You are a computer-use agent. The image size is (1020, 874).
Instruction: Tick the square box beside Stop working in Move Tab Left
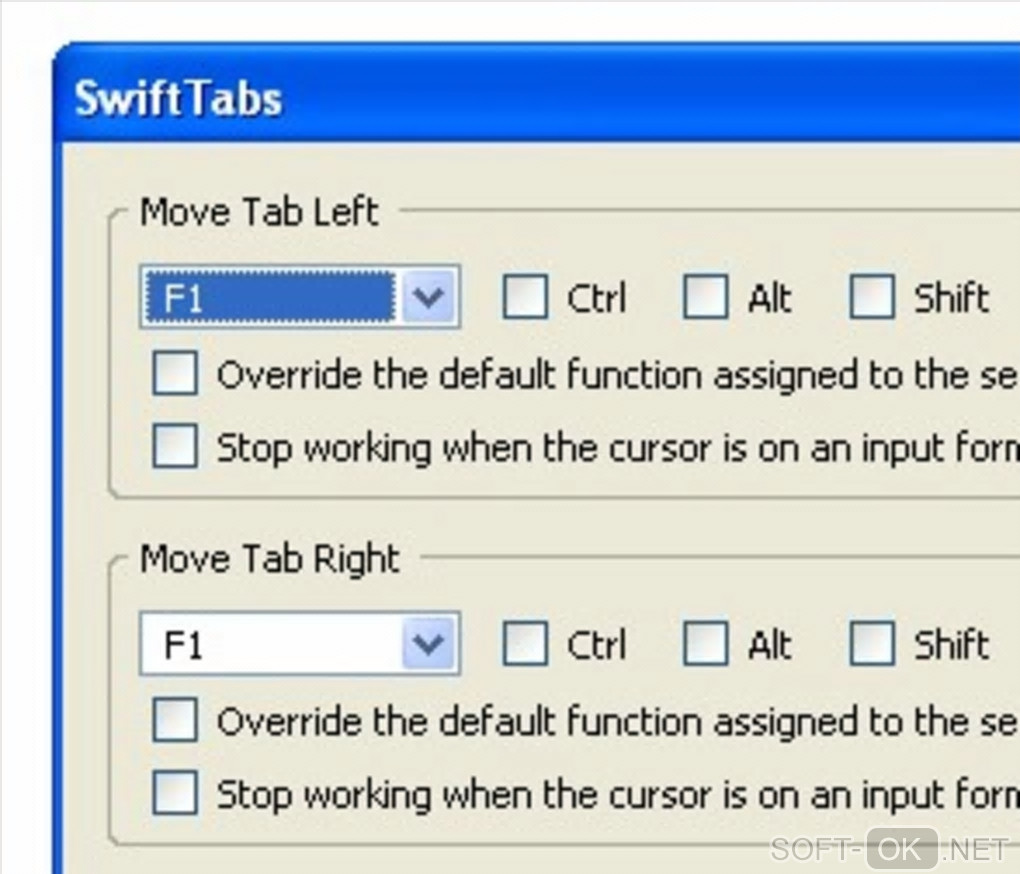[x=175, y=447]
